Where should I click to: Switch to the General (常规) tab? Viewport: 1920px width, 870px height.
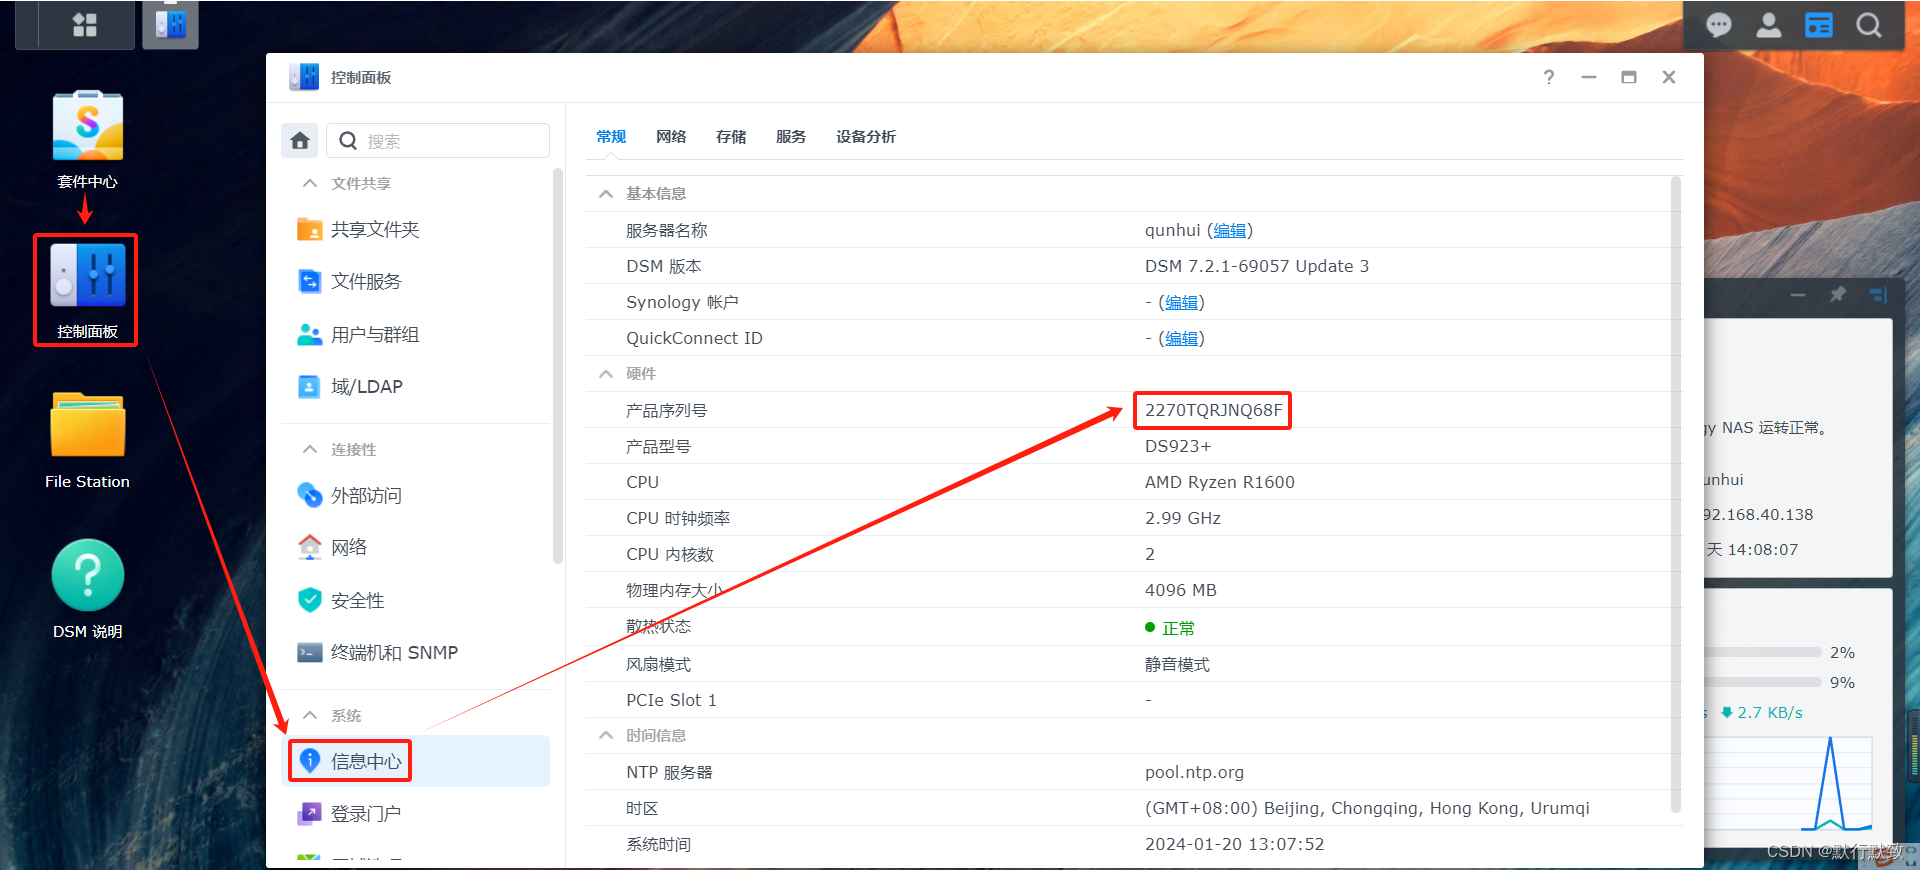coord(611,137)
